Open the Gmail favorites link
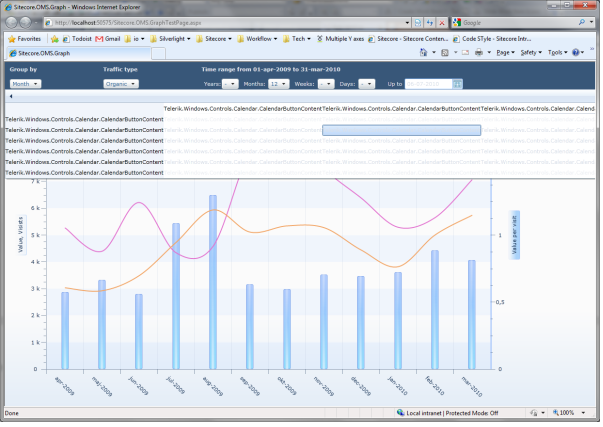The width and height of the screenshot is (603, 427). 108,38
